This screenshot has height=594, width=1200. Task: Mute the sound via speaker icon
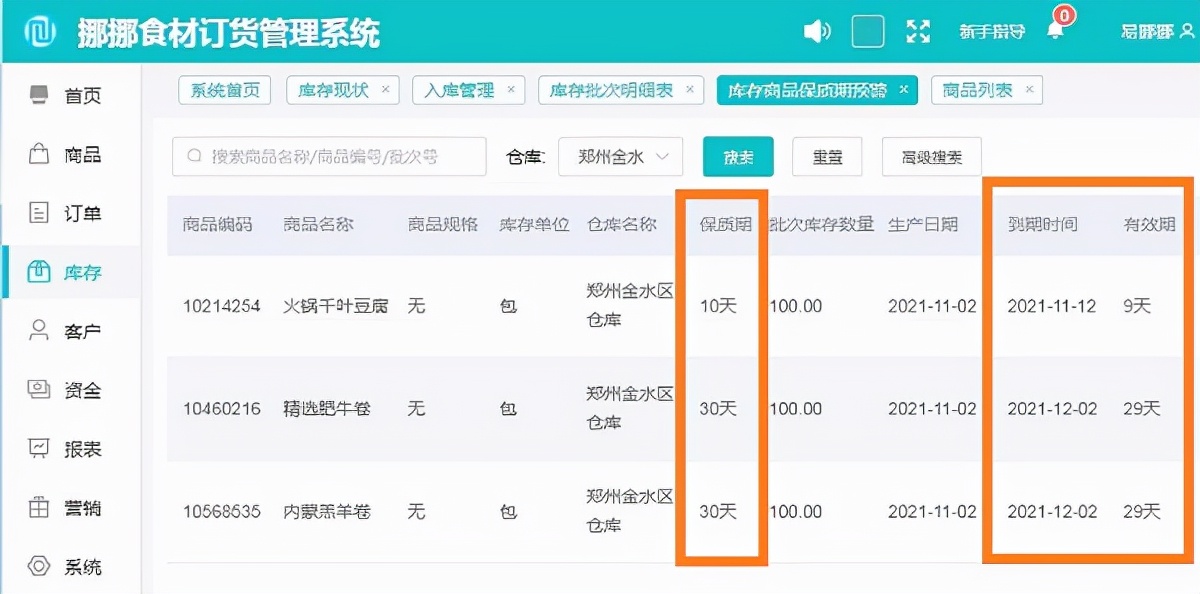tap(817, 30)
